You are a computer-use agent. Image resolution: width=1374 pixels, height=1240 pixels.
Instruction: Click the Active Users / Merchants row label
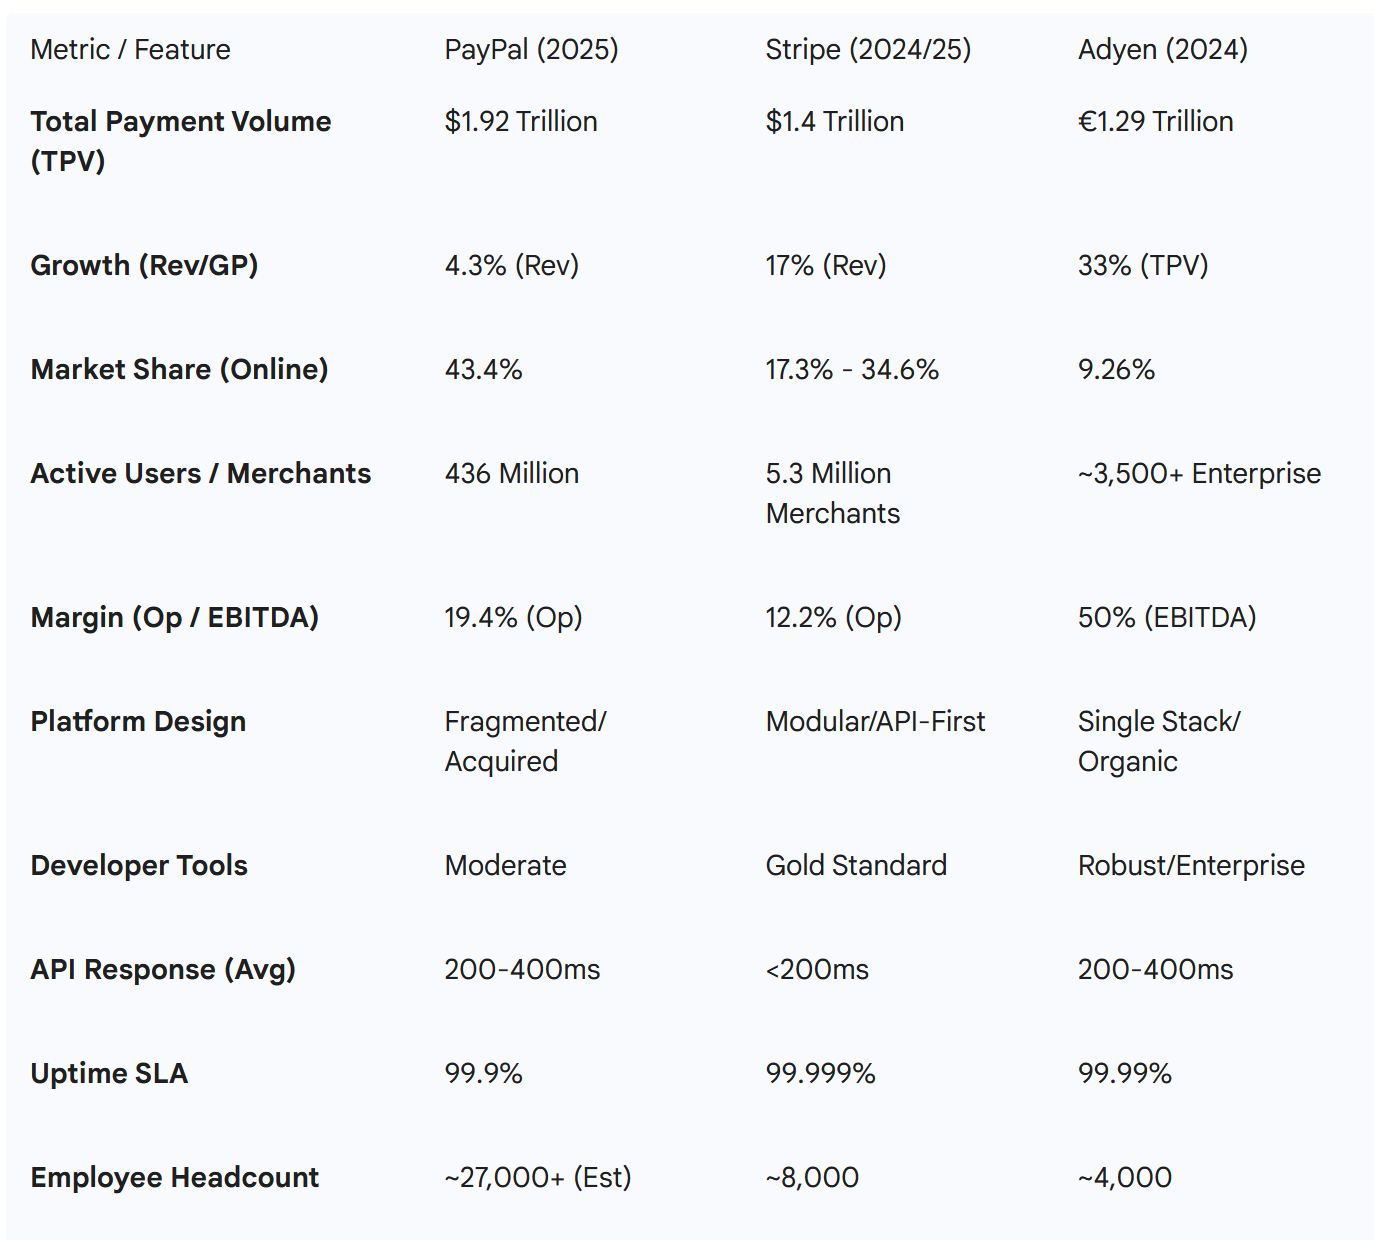[200, 473]
